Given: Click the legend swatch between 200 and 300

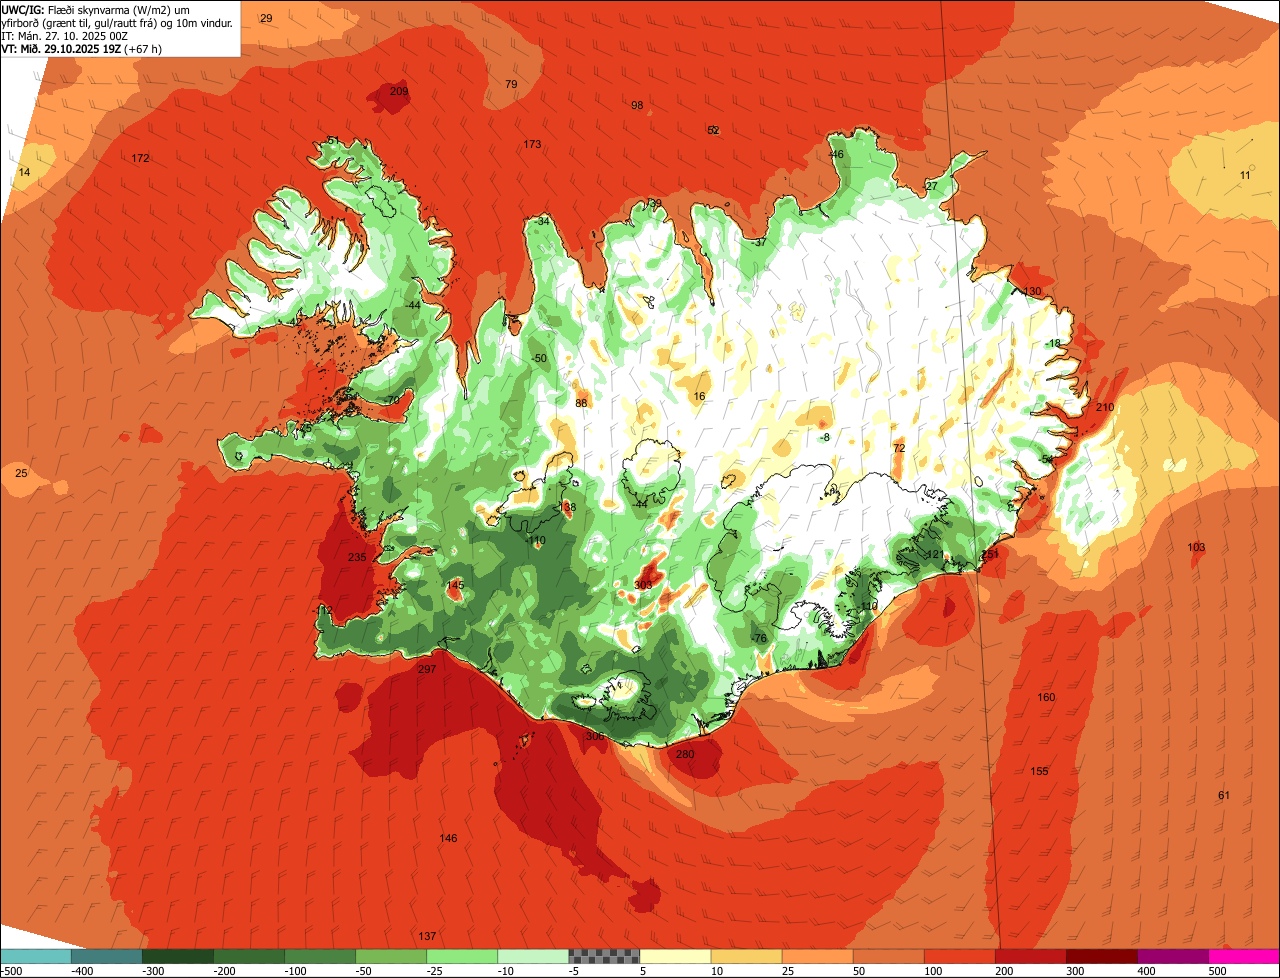Looking at the screenshot, I should pyautogui.click(x=1029, y=956).
